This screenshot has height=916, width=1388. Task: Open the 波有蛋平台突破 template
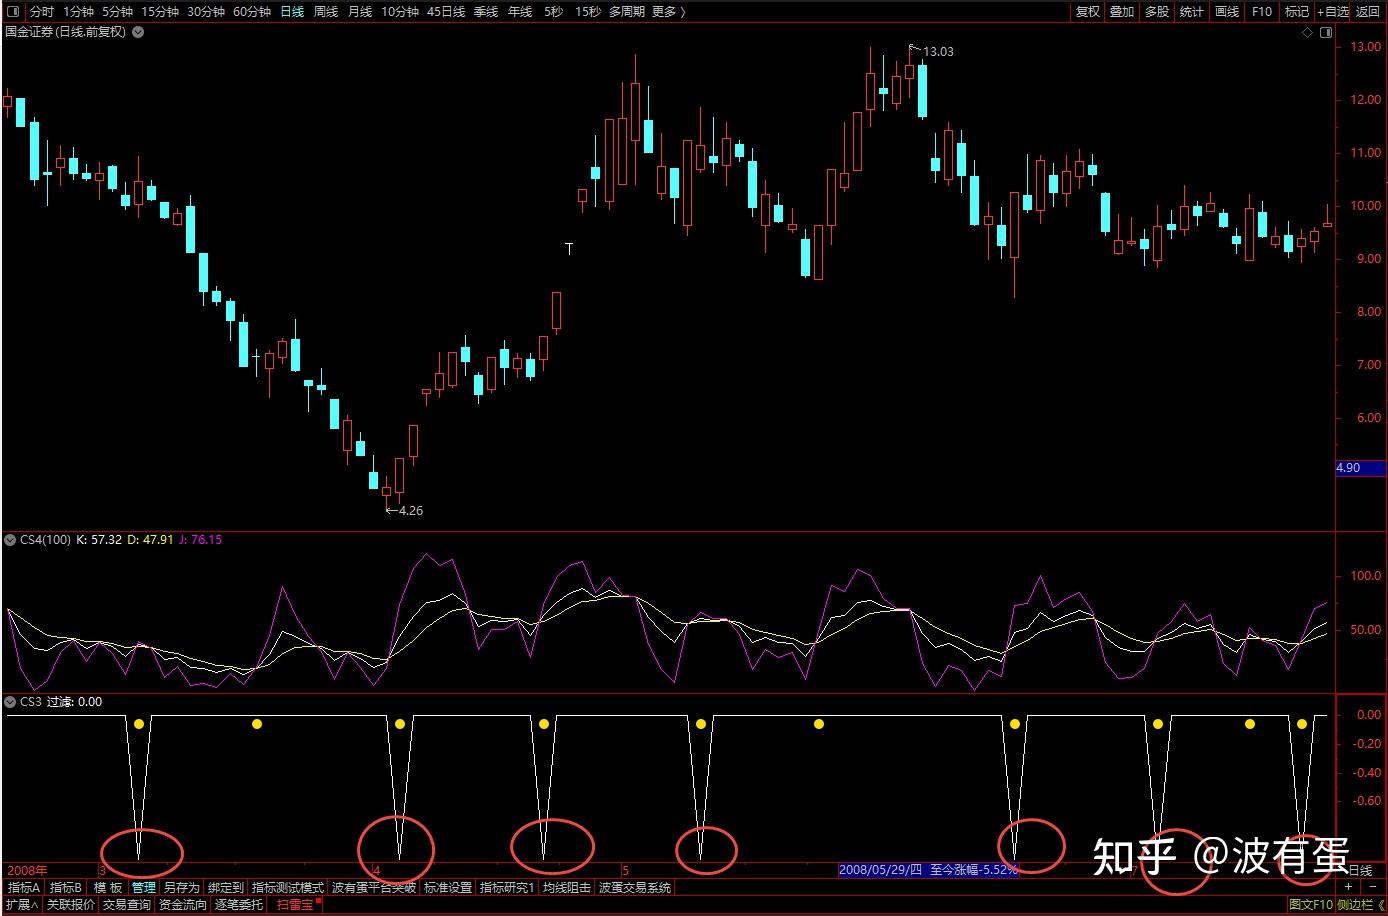pos(374,888)
